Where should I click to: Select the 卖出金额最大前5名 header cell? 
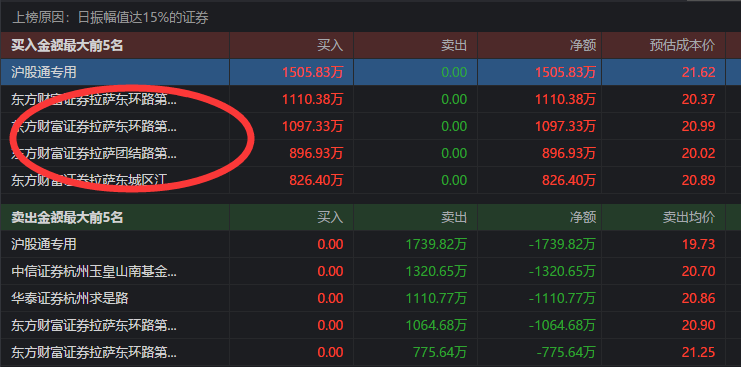115,217
